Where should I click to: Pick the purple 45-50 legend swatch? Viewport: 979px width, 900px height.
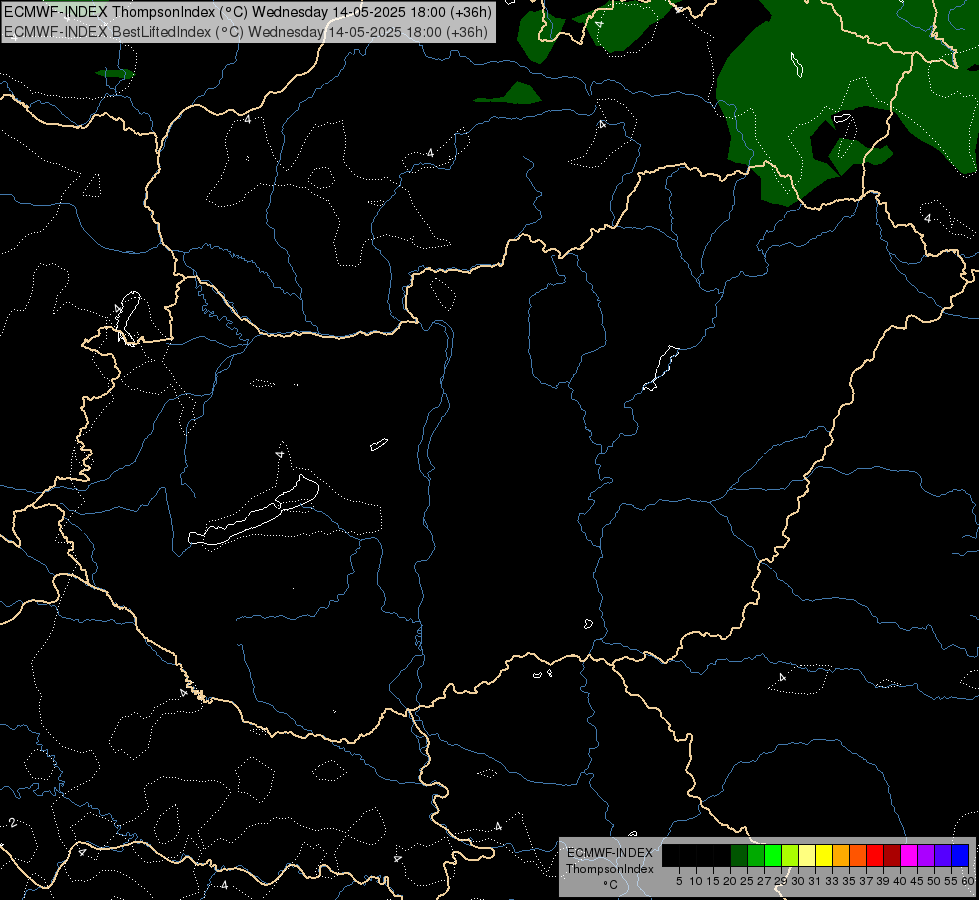point(926,855)
